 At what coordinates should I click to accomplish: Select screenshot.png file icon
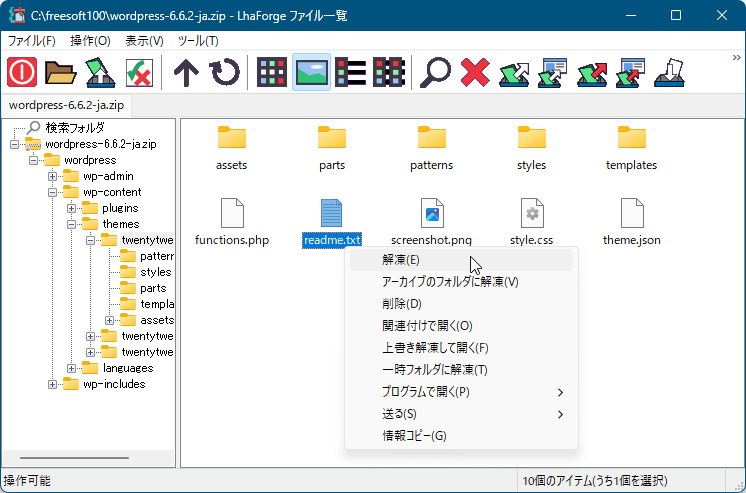tap(432, 213)
